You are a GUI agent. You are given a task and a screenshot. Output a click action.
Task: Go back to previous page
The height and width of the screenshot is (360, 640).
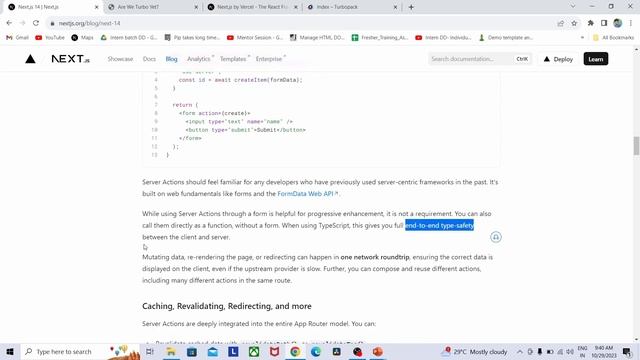pyautogui.click(x=9, y=23)
